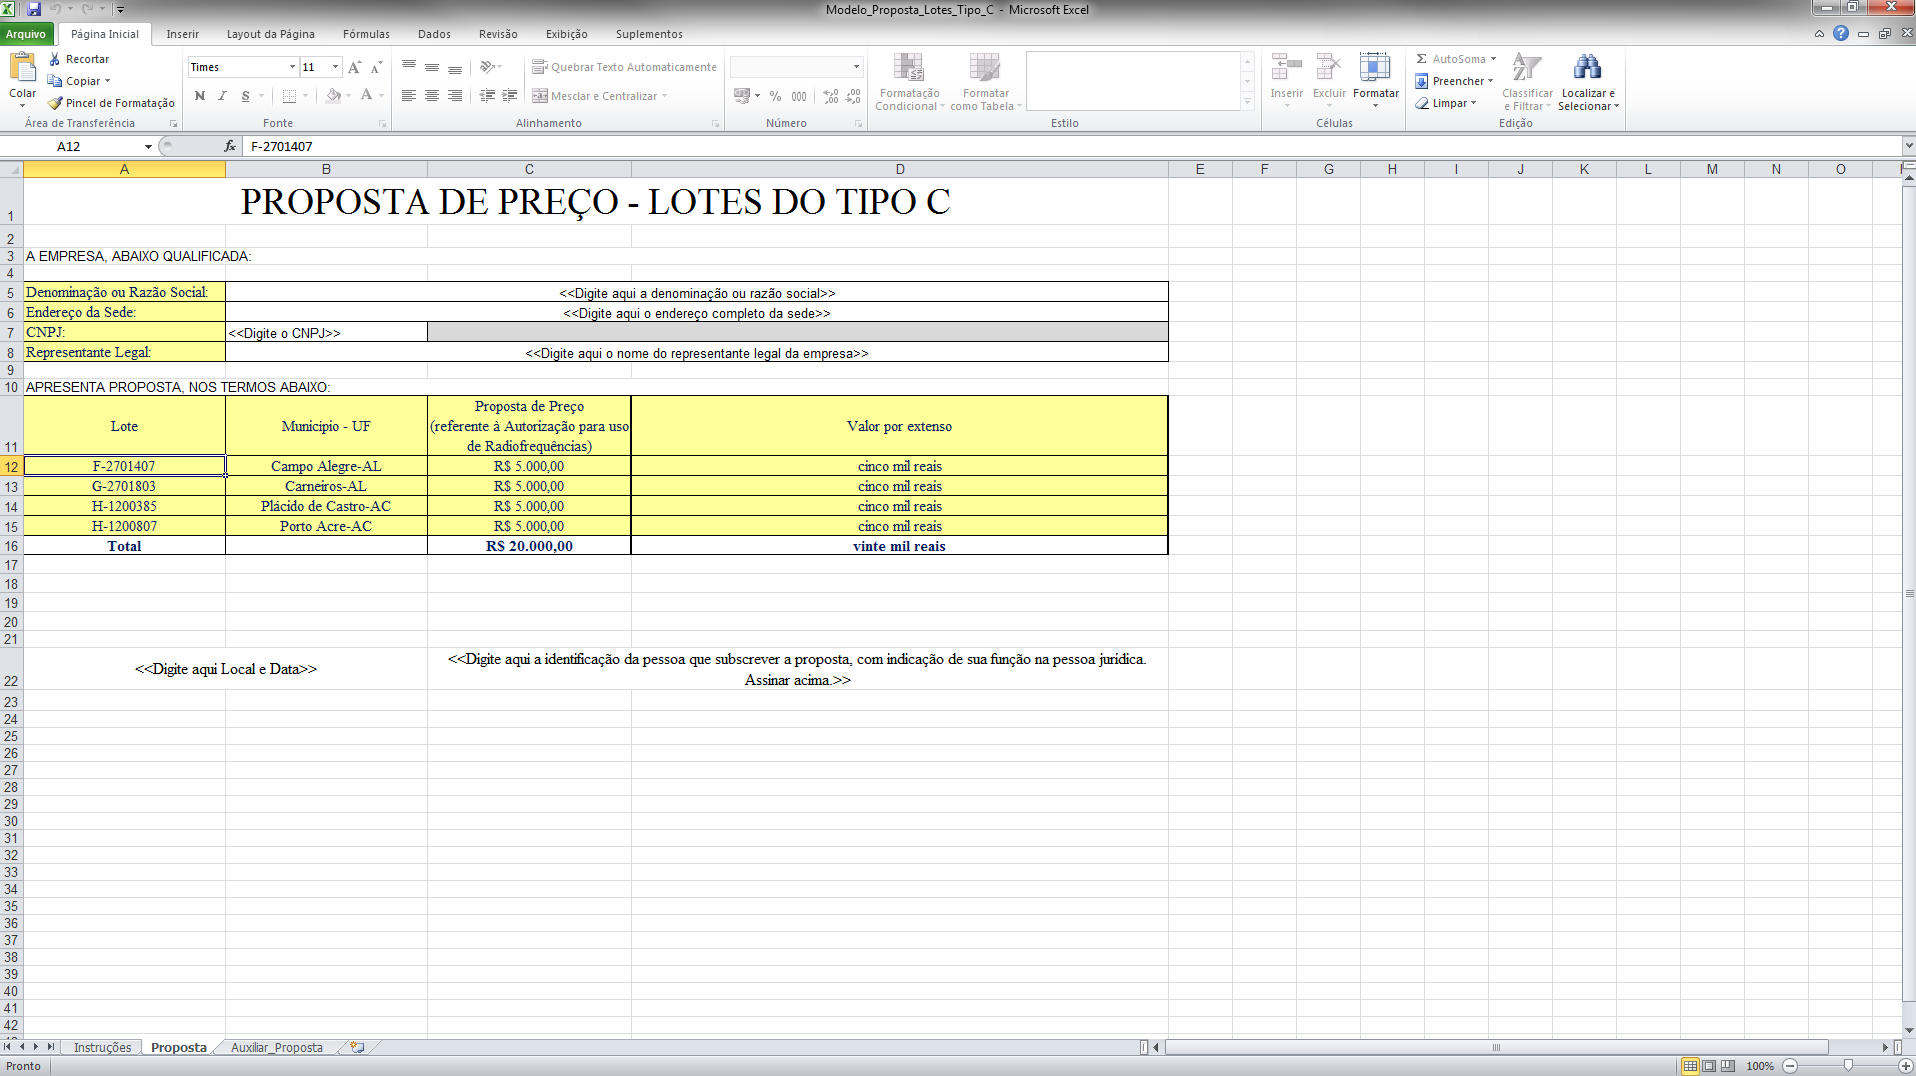Open the Arquivo file tab
The image size is (1916, 1076).
[26, 34]
